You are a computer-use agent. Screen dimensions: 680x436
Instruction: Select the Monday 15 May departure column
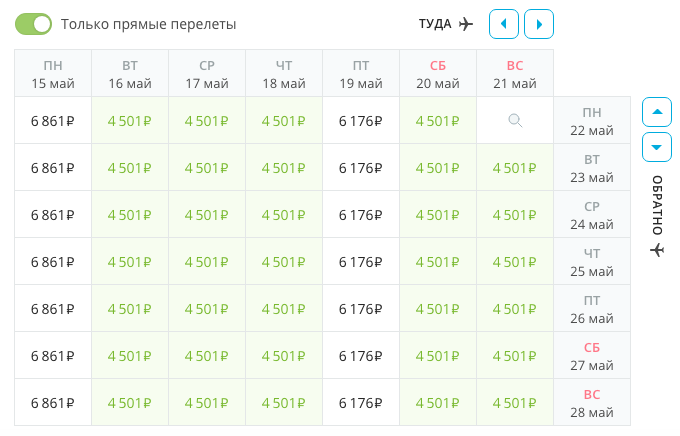click(53, 74)
